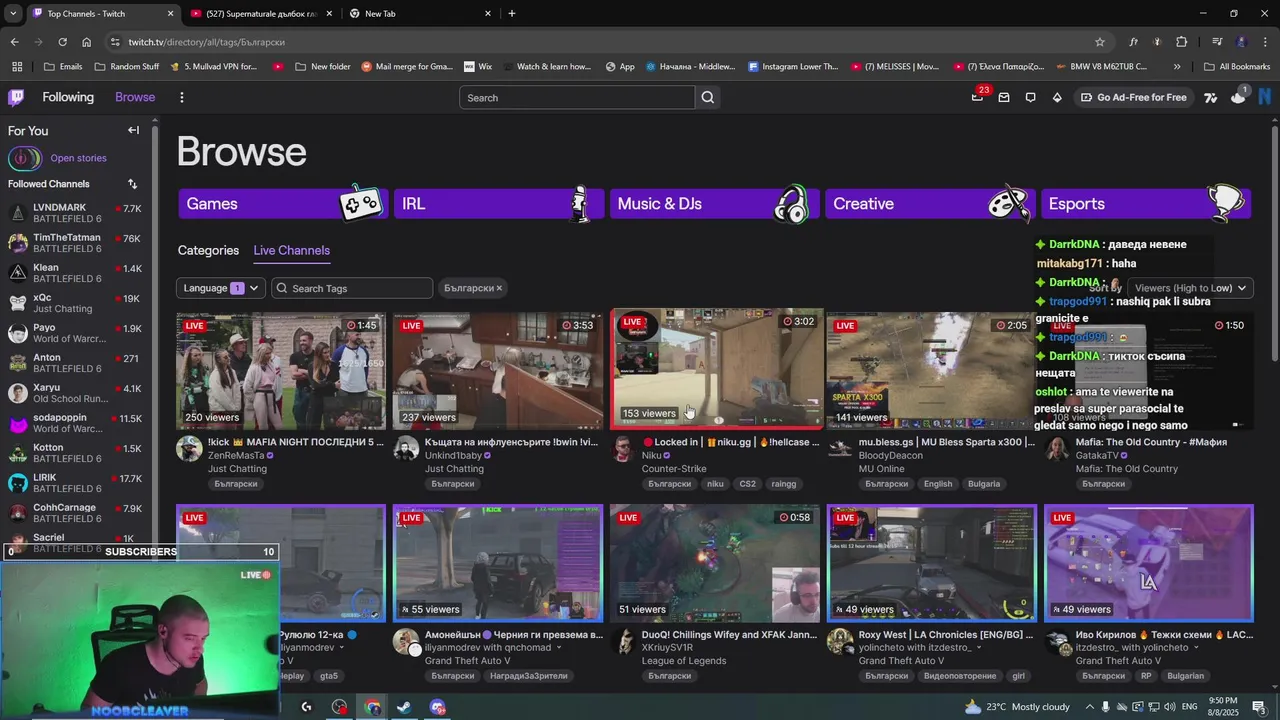Open the Chrome three-dot menu
This screenshot has width=1280, height=720.
(1265, 42)
